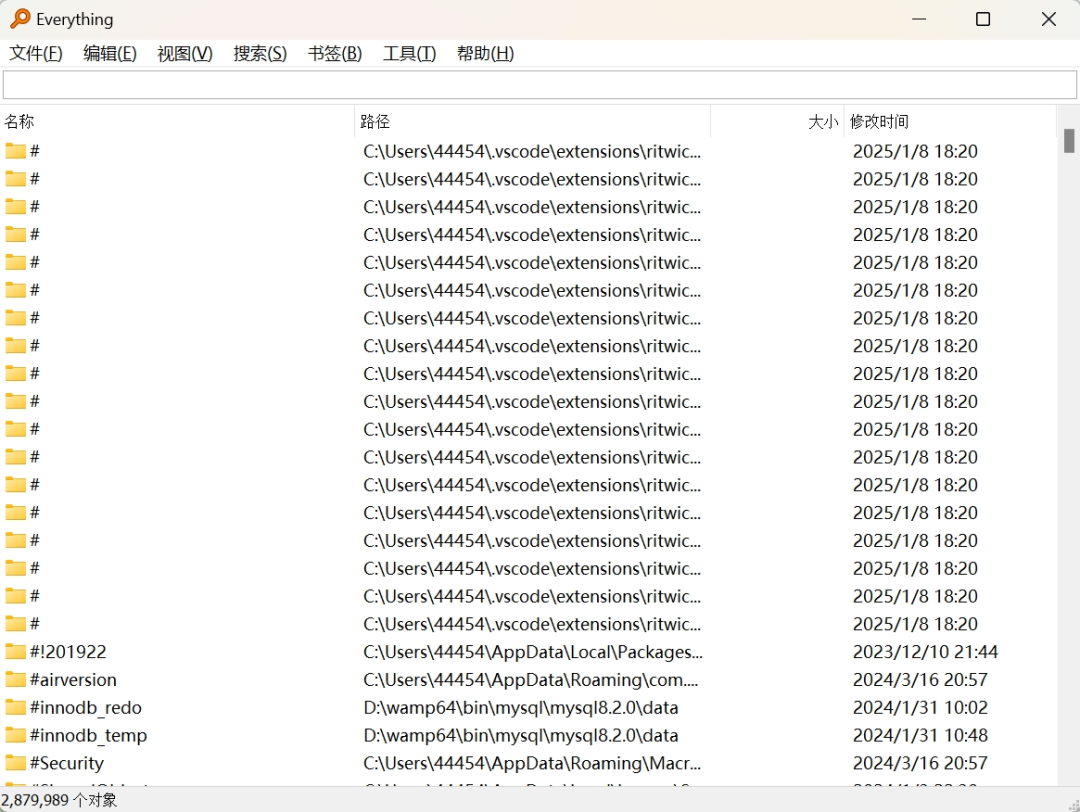Open the 工具(T) menu
The height and width of the screenshot is (812, 1080).
(x=410, y=53)
